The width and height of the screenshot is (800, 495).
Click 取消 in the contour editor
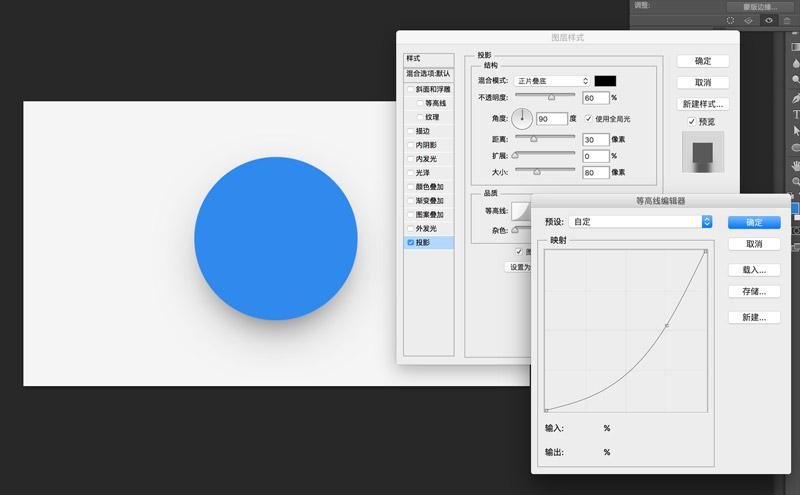point(754,244)
